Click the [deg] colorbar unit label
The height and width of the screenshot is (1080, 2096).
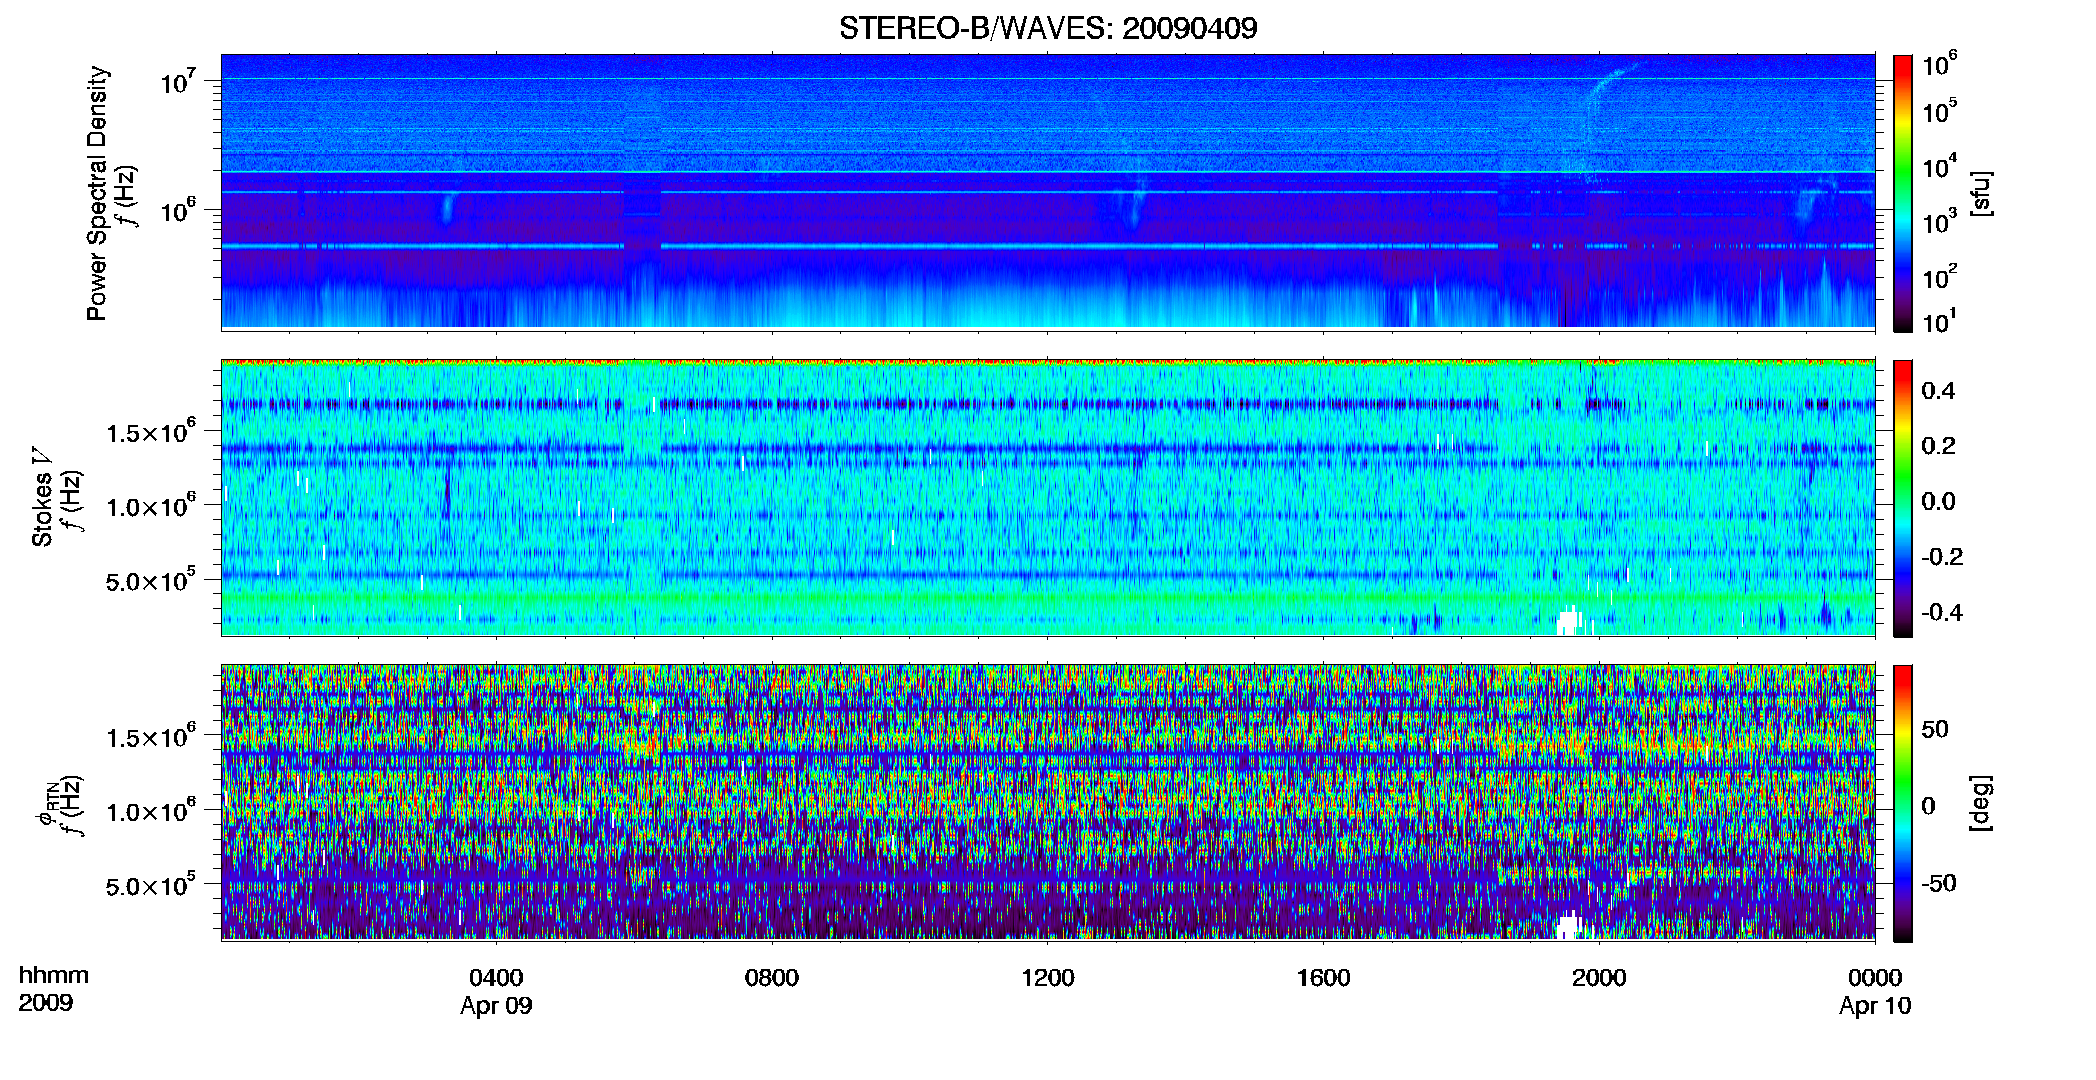pyautogui.click(x=1980, y=803)
